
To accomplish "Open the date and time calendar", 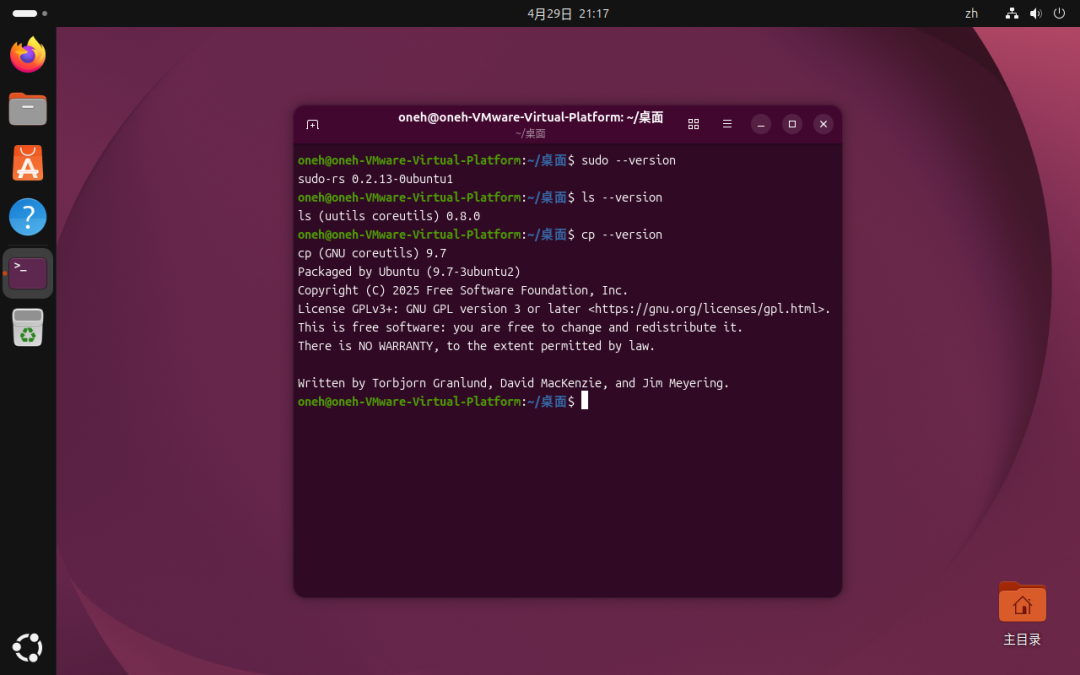I will 568,14.
